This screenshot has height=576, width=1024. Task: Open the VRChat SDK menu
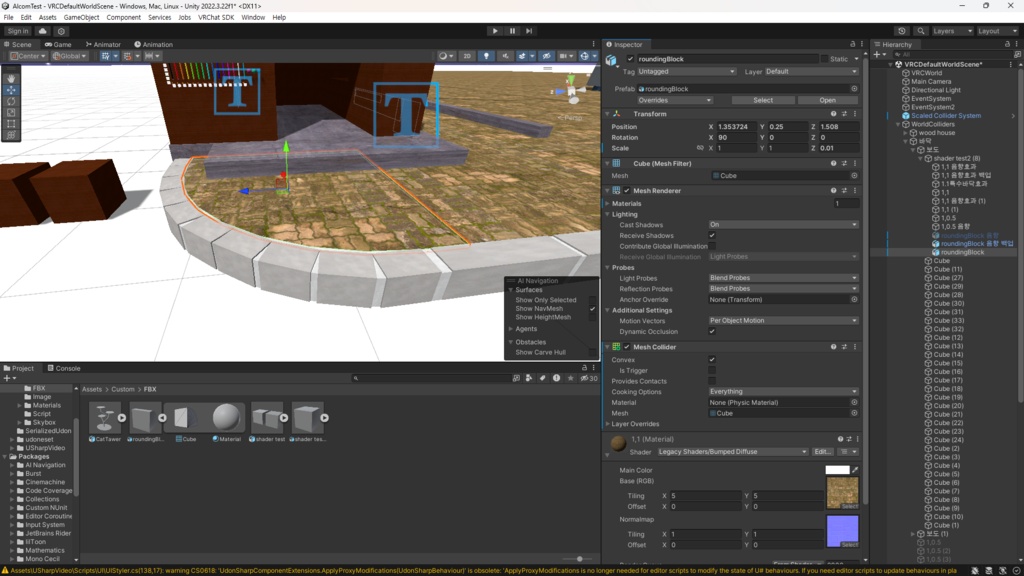point(216,18)
